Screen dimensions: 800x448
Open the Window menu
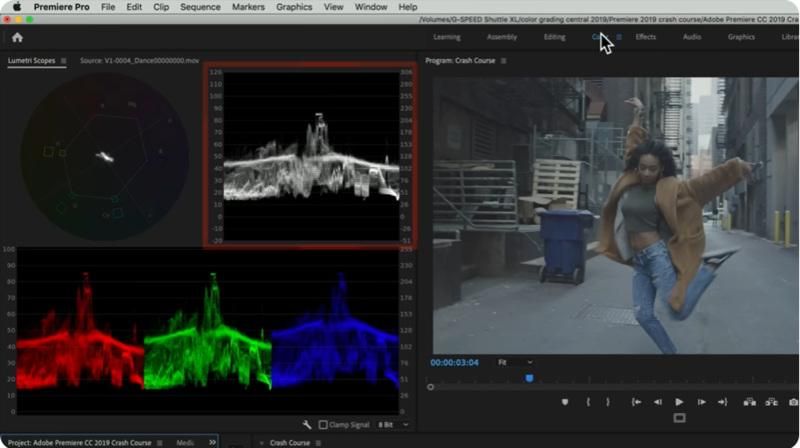(371, 7)
